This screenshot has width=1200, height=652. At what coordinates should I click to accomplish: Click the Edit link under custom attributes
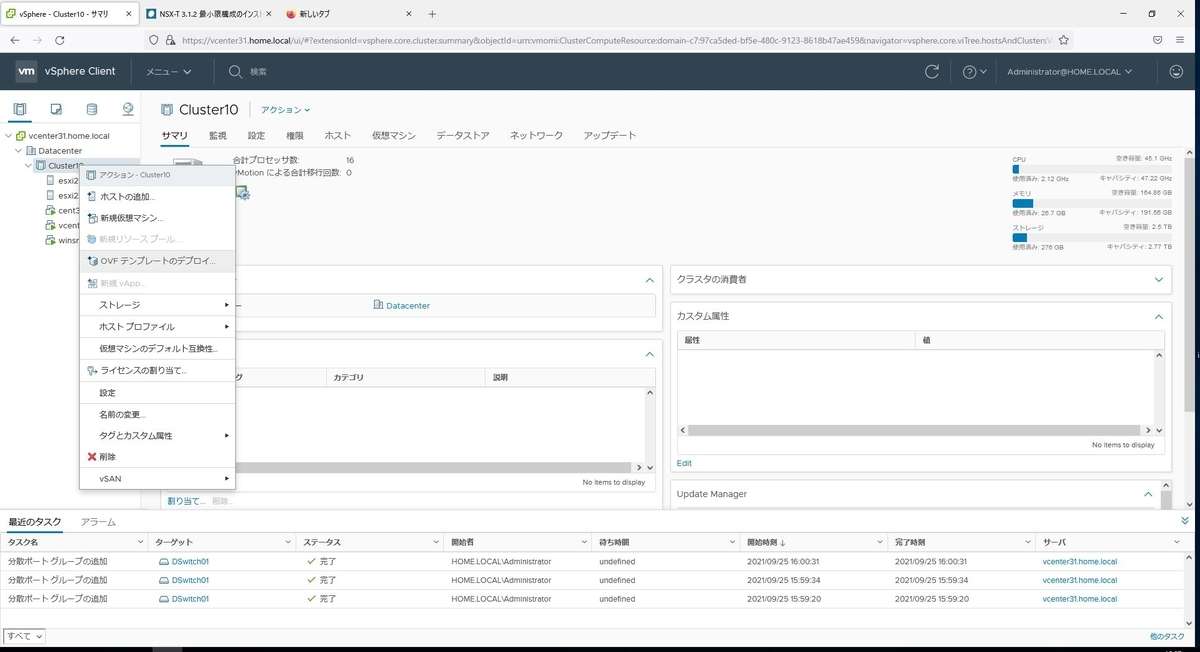[684, 463]
